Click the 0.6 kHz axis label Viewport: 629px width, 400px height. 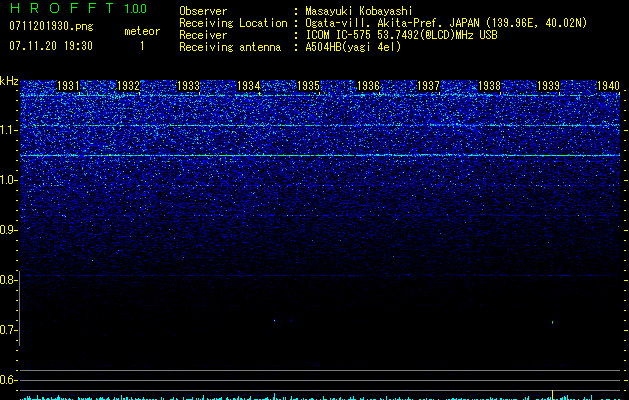(8, 380)
